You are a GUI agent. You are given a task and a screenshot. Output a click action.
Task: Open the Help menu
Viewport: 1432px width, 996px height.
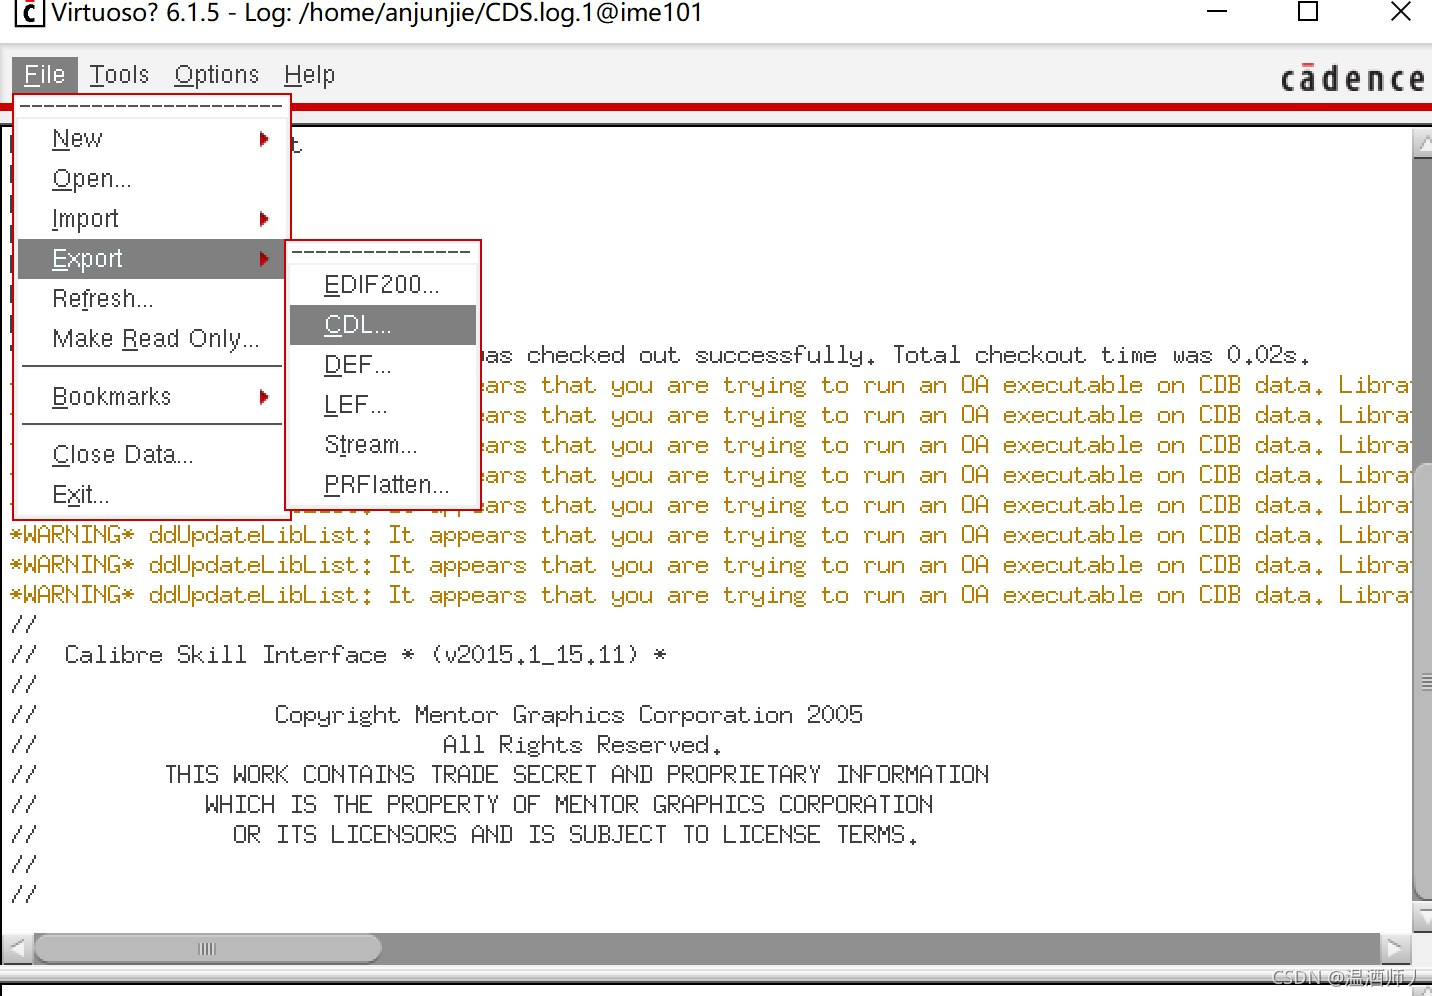[309, 74]
